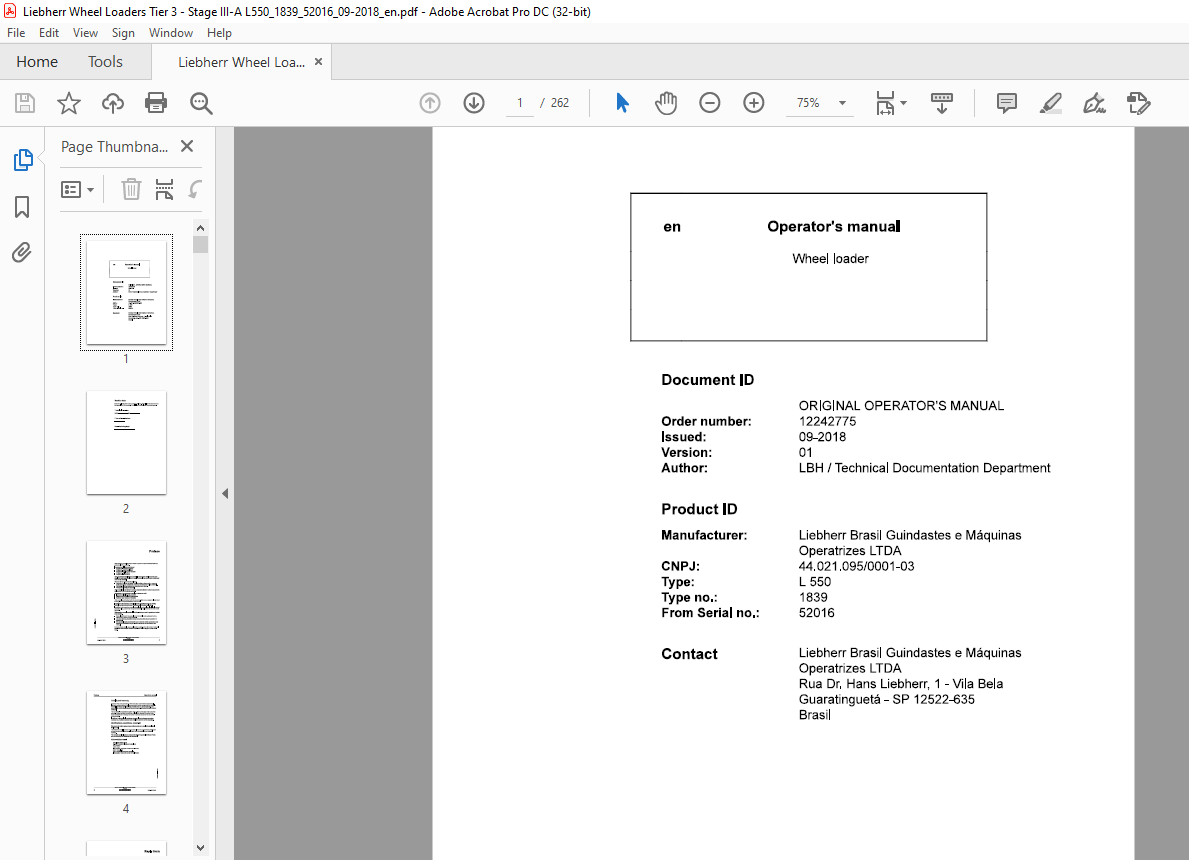1189x860 pixels.
Task: Add a comment sticky note
Action: tap(1007, 103)
